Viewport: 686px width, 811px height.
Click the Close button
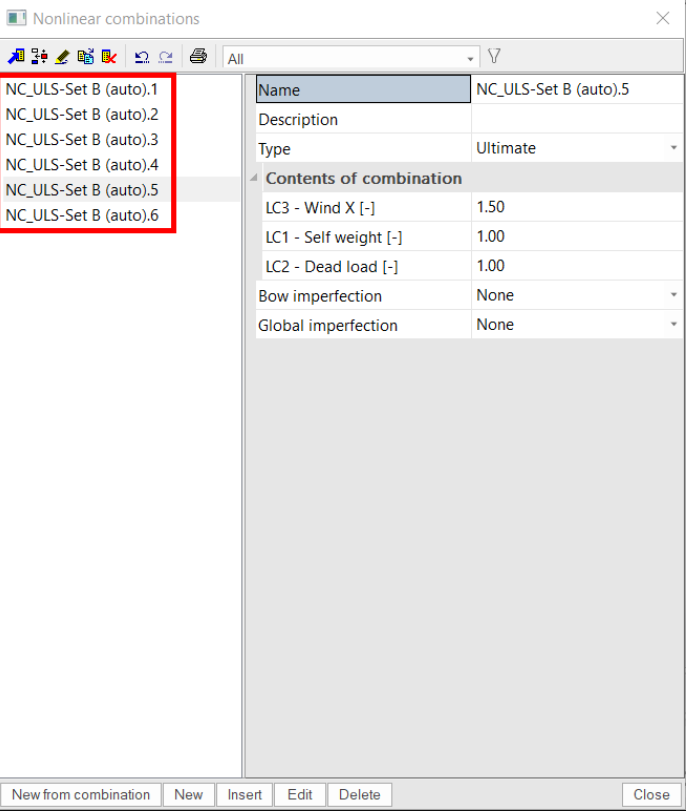click(651, 794)
